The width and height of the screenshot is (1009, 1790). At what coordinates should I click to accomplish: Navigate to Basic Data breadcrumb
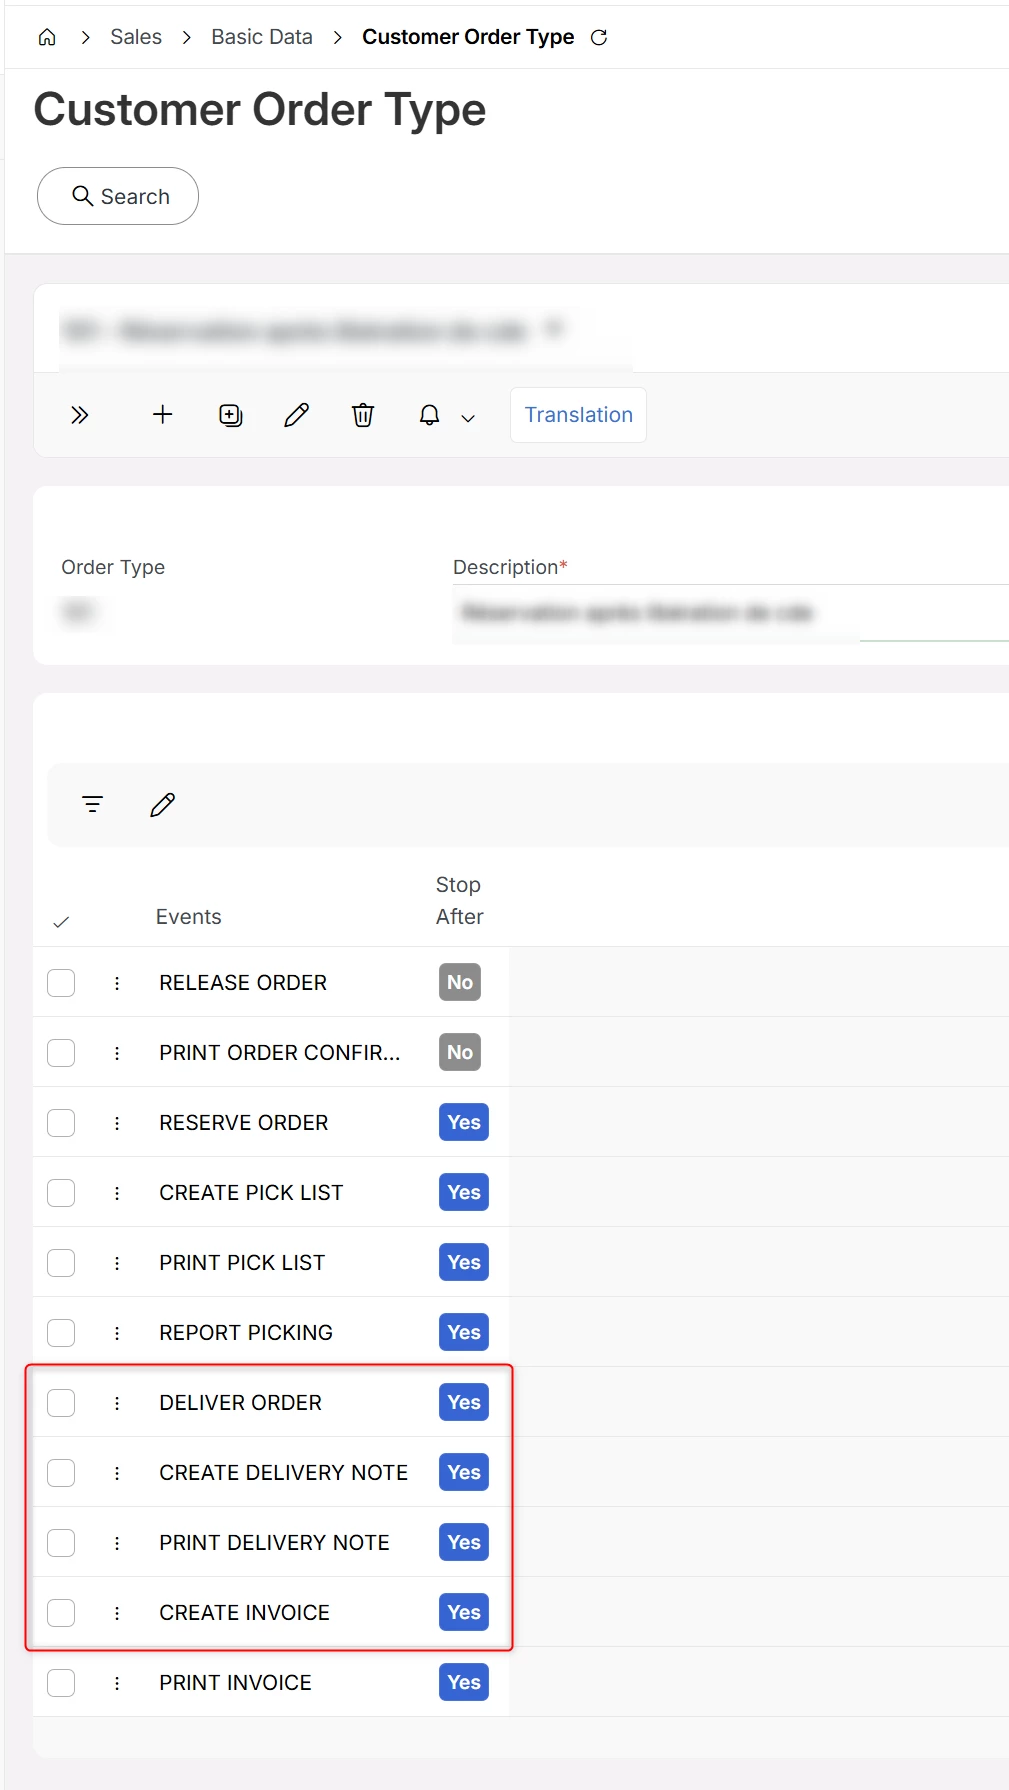click(262, 37)
